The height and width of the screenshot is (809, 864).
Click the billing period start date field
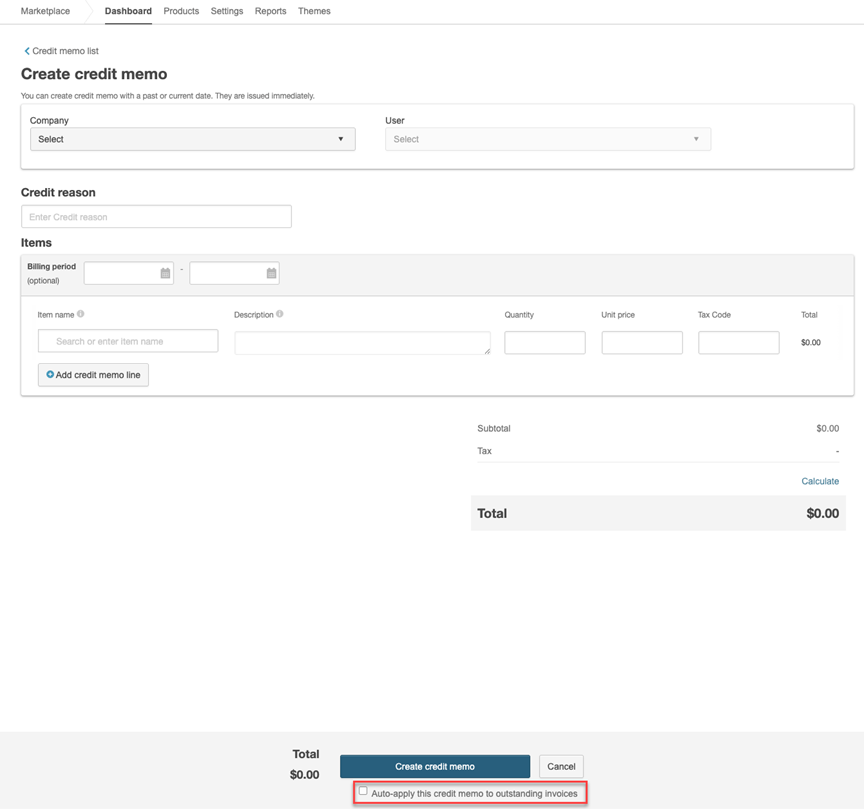129,273
